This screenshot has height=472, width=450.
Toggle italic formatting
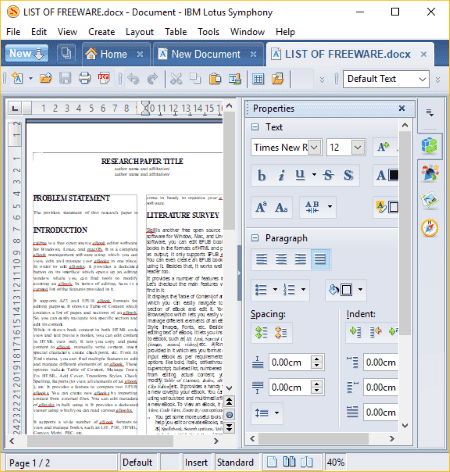(x=281, y=175)
